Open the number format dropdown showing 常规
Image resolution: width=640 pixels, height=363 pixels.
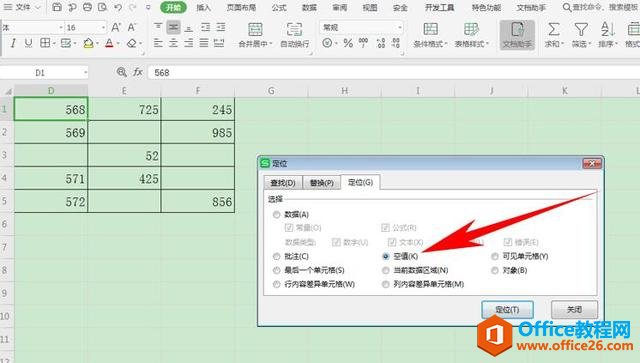tap(400, 27)
